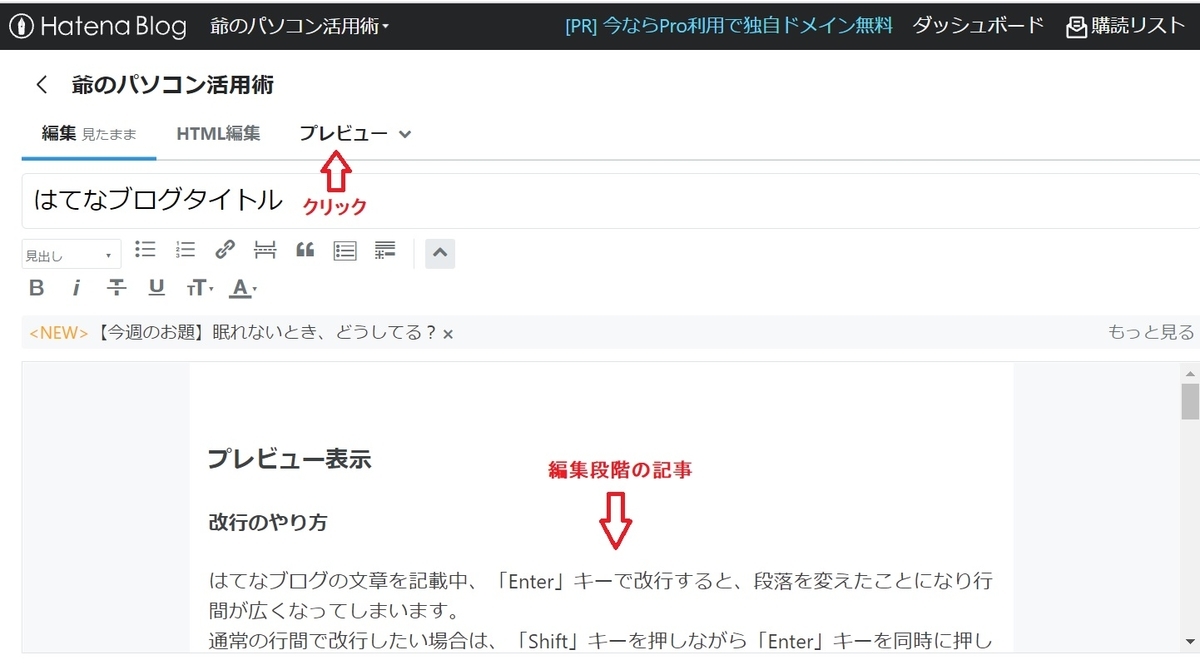Click the table of contents icon

click(344, 250)
